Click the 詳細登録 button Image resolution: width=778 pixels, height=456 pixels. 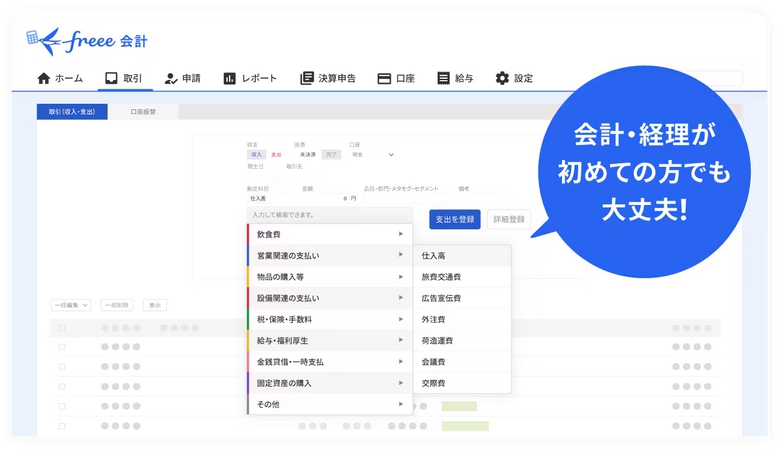[510, 220]
